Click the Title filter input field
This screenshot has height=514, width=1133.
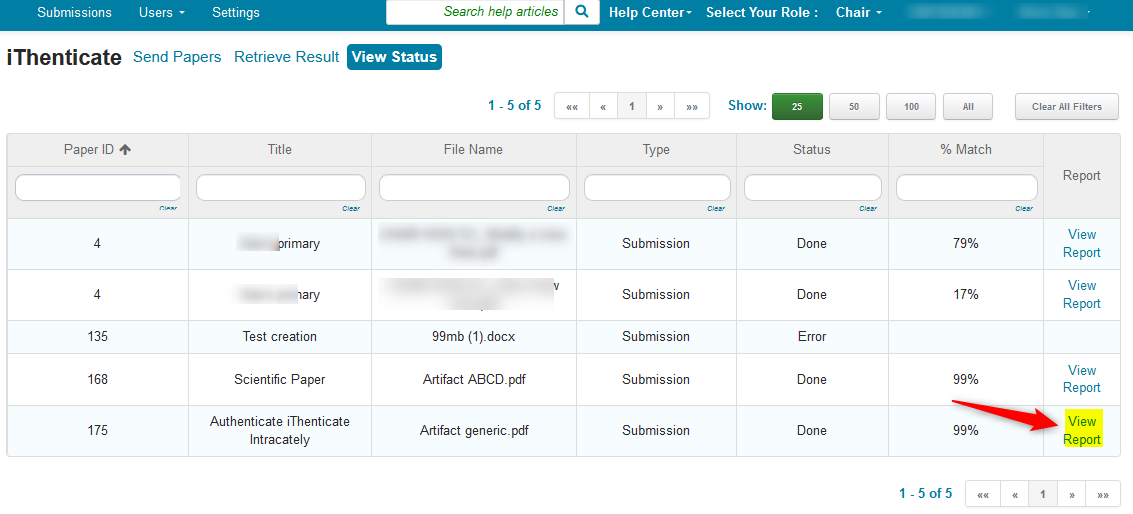[280, 187]
